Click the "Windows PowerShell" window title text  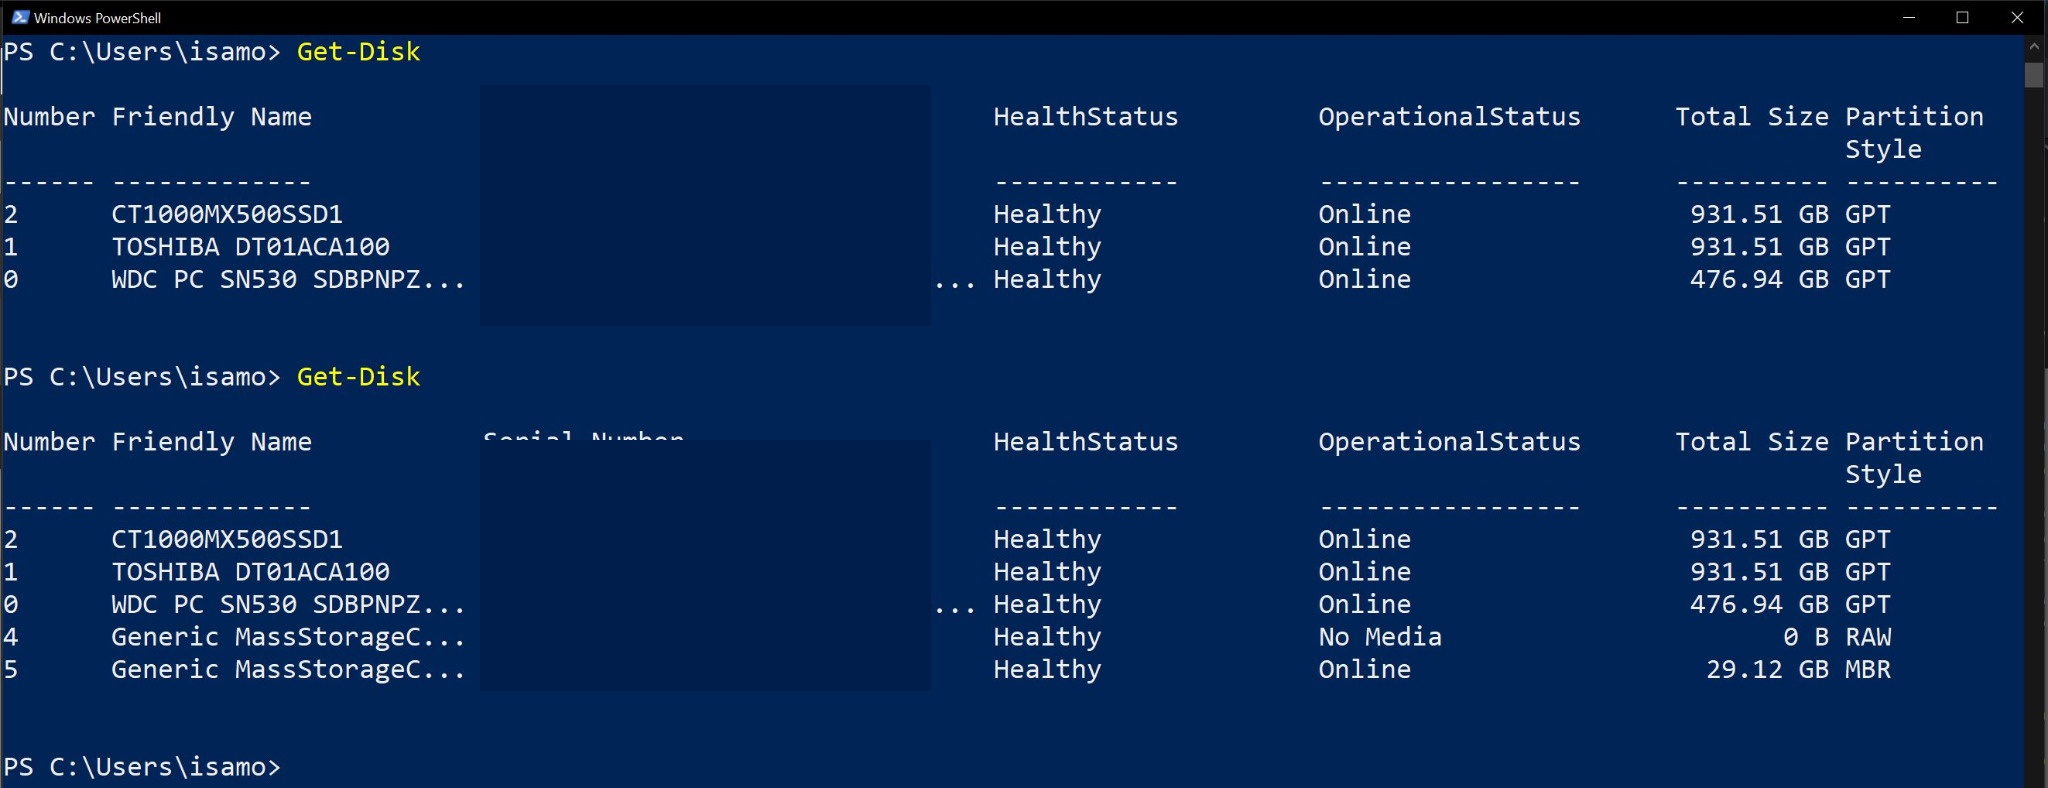pyautogui.click(x=97, y=18)
